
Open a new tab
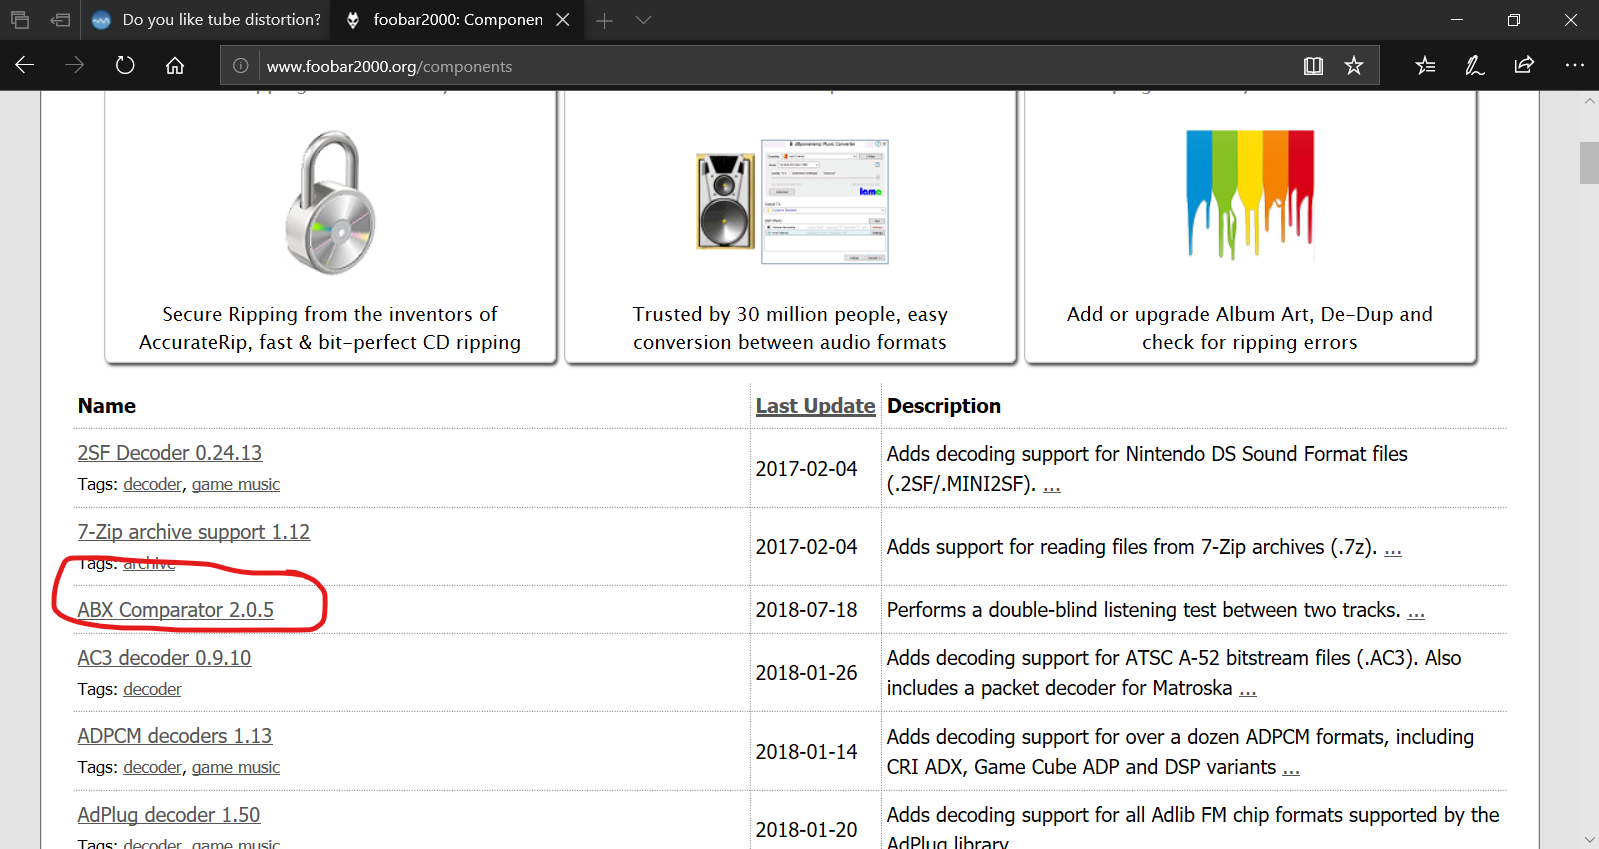tap(604, 20)
